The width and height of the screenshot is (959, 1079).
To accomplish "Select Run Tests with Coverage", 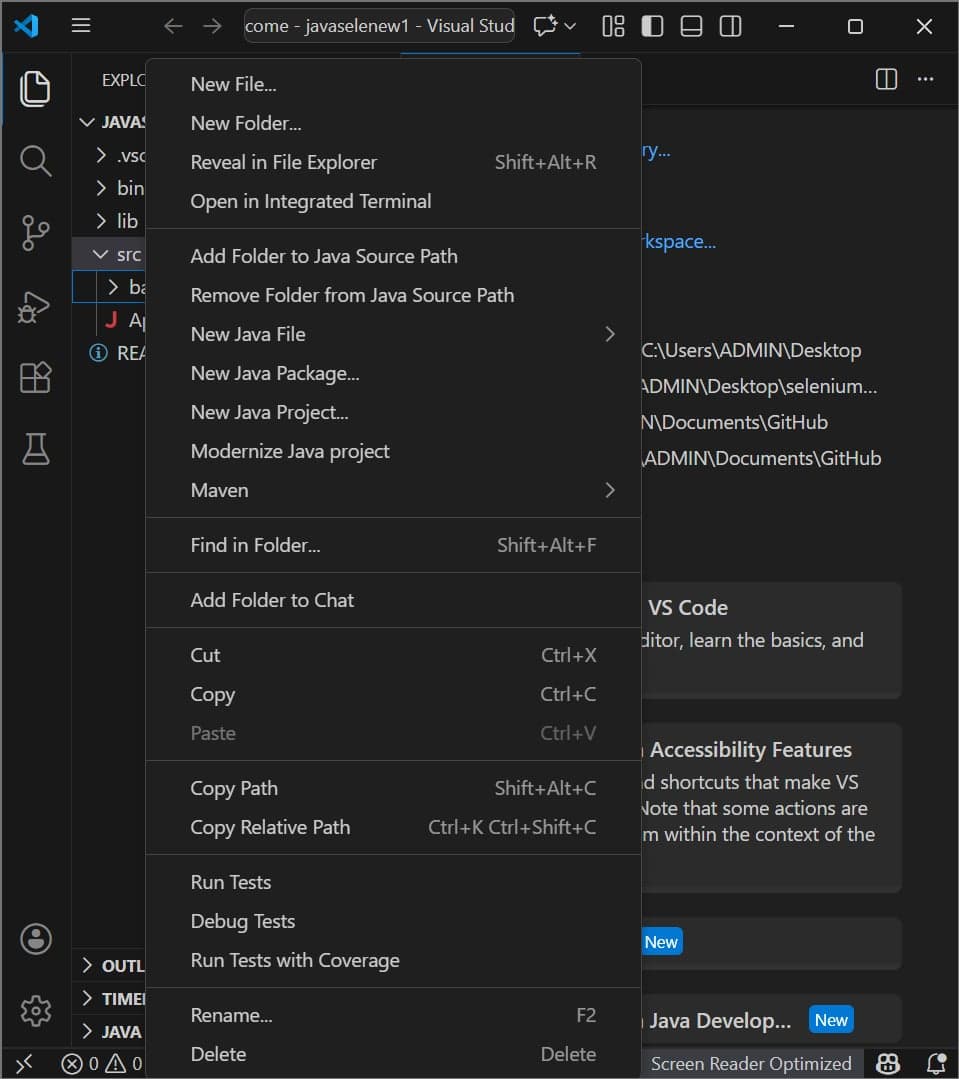I will [394, 961].
